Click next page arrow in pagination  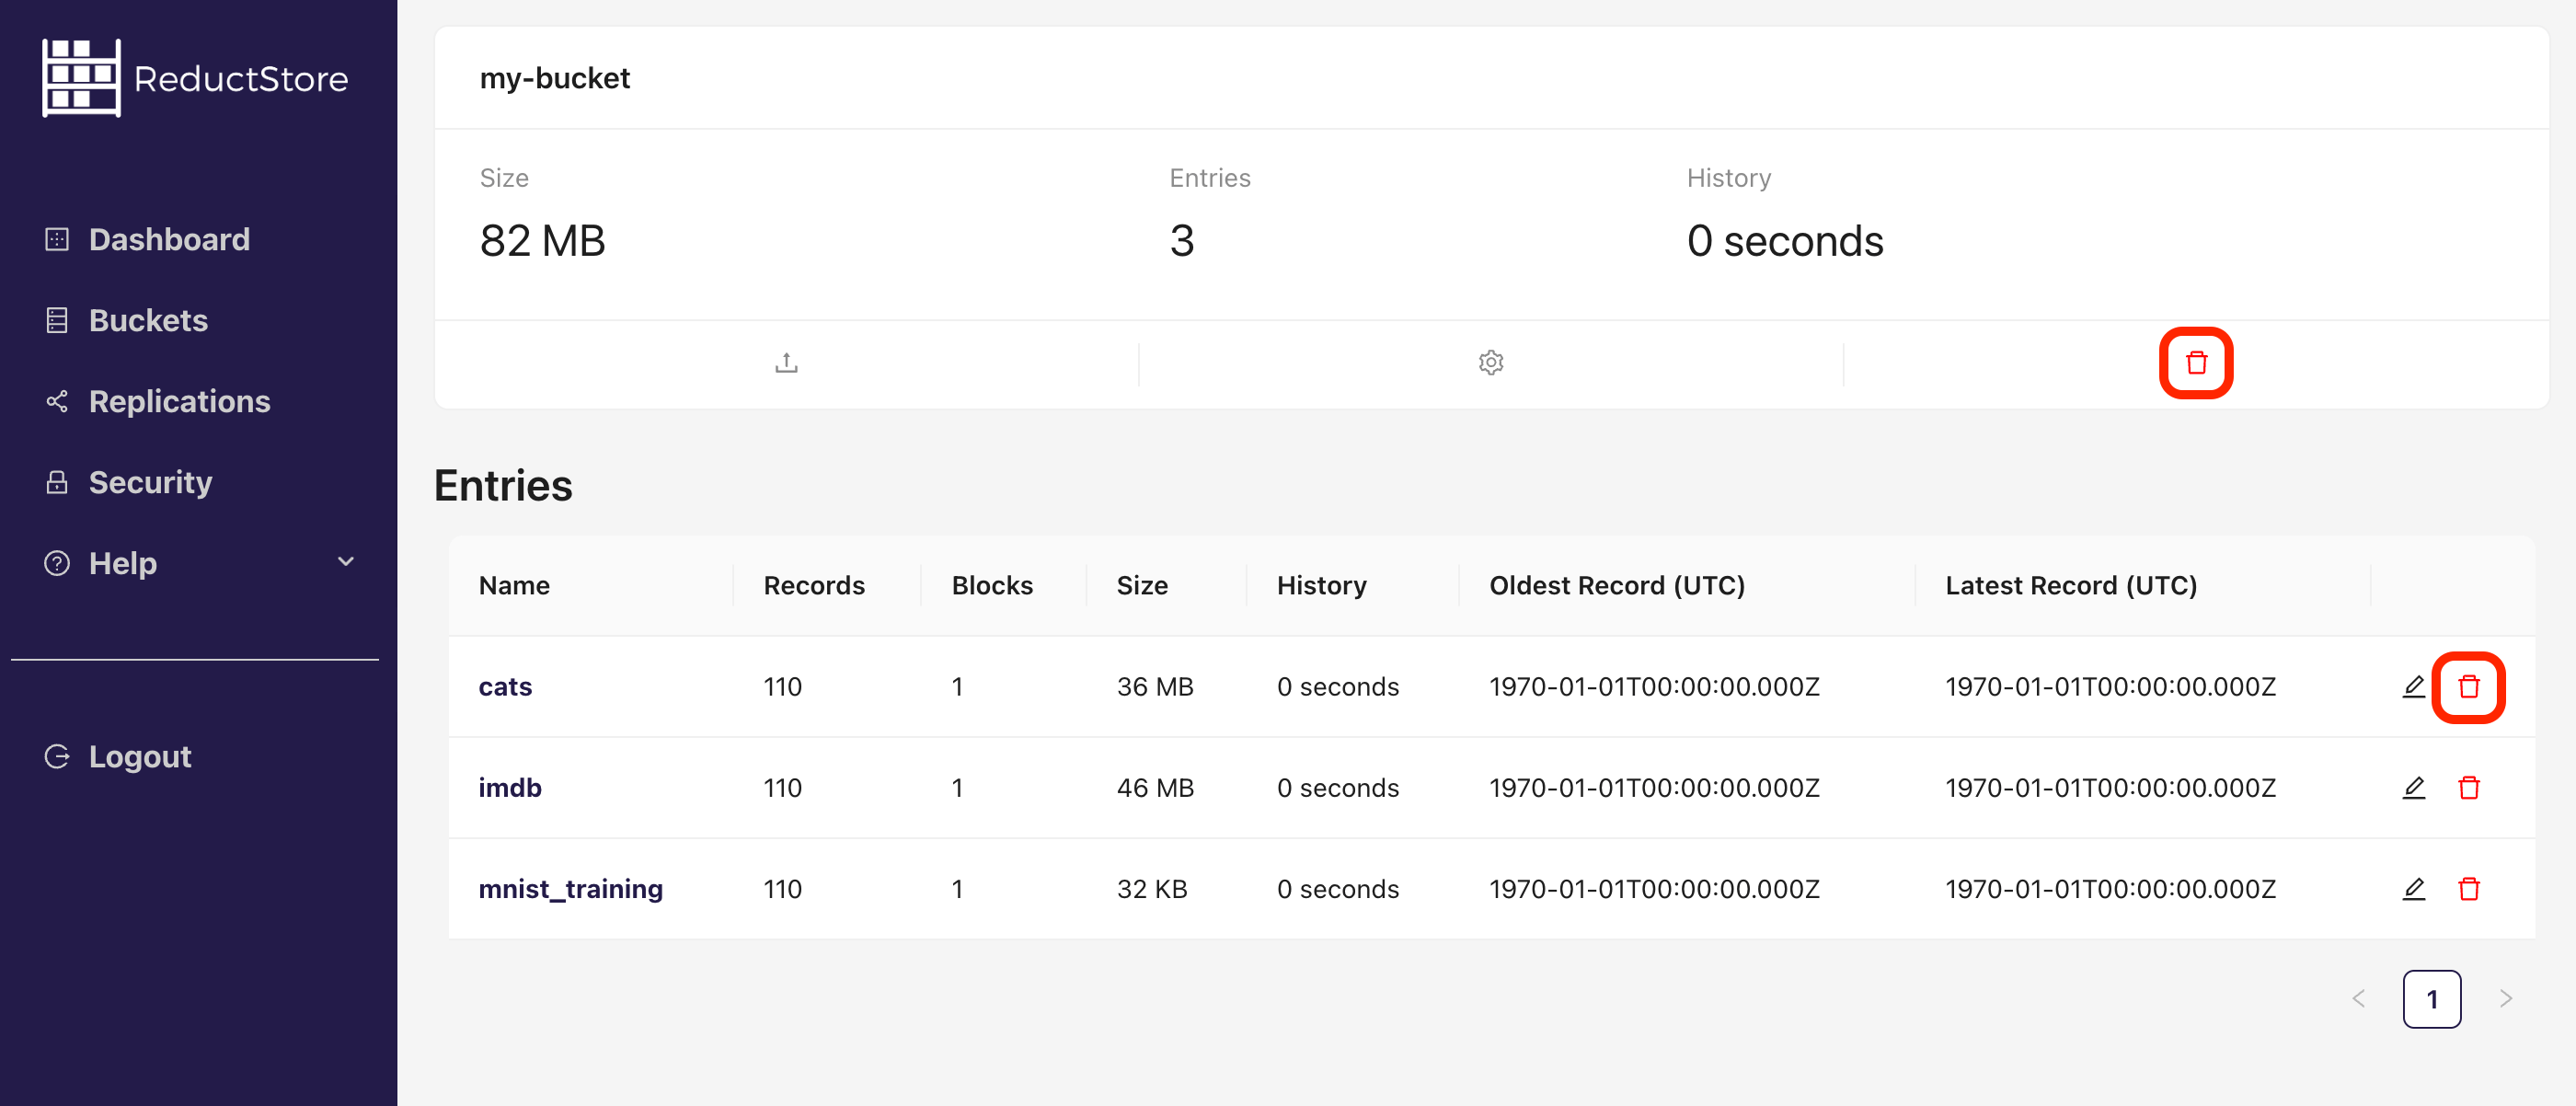pyautogui.click(x=2505, y=998)
